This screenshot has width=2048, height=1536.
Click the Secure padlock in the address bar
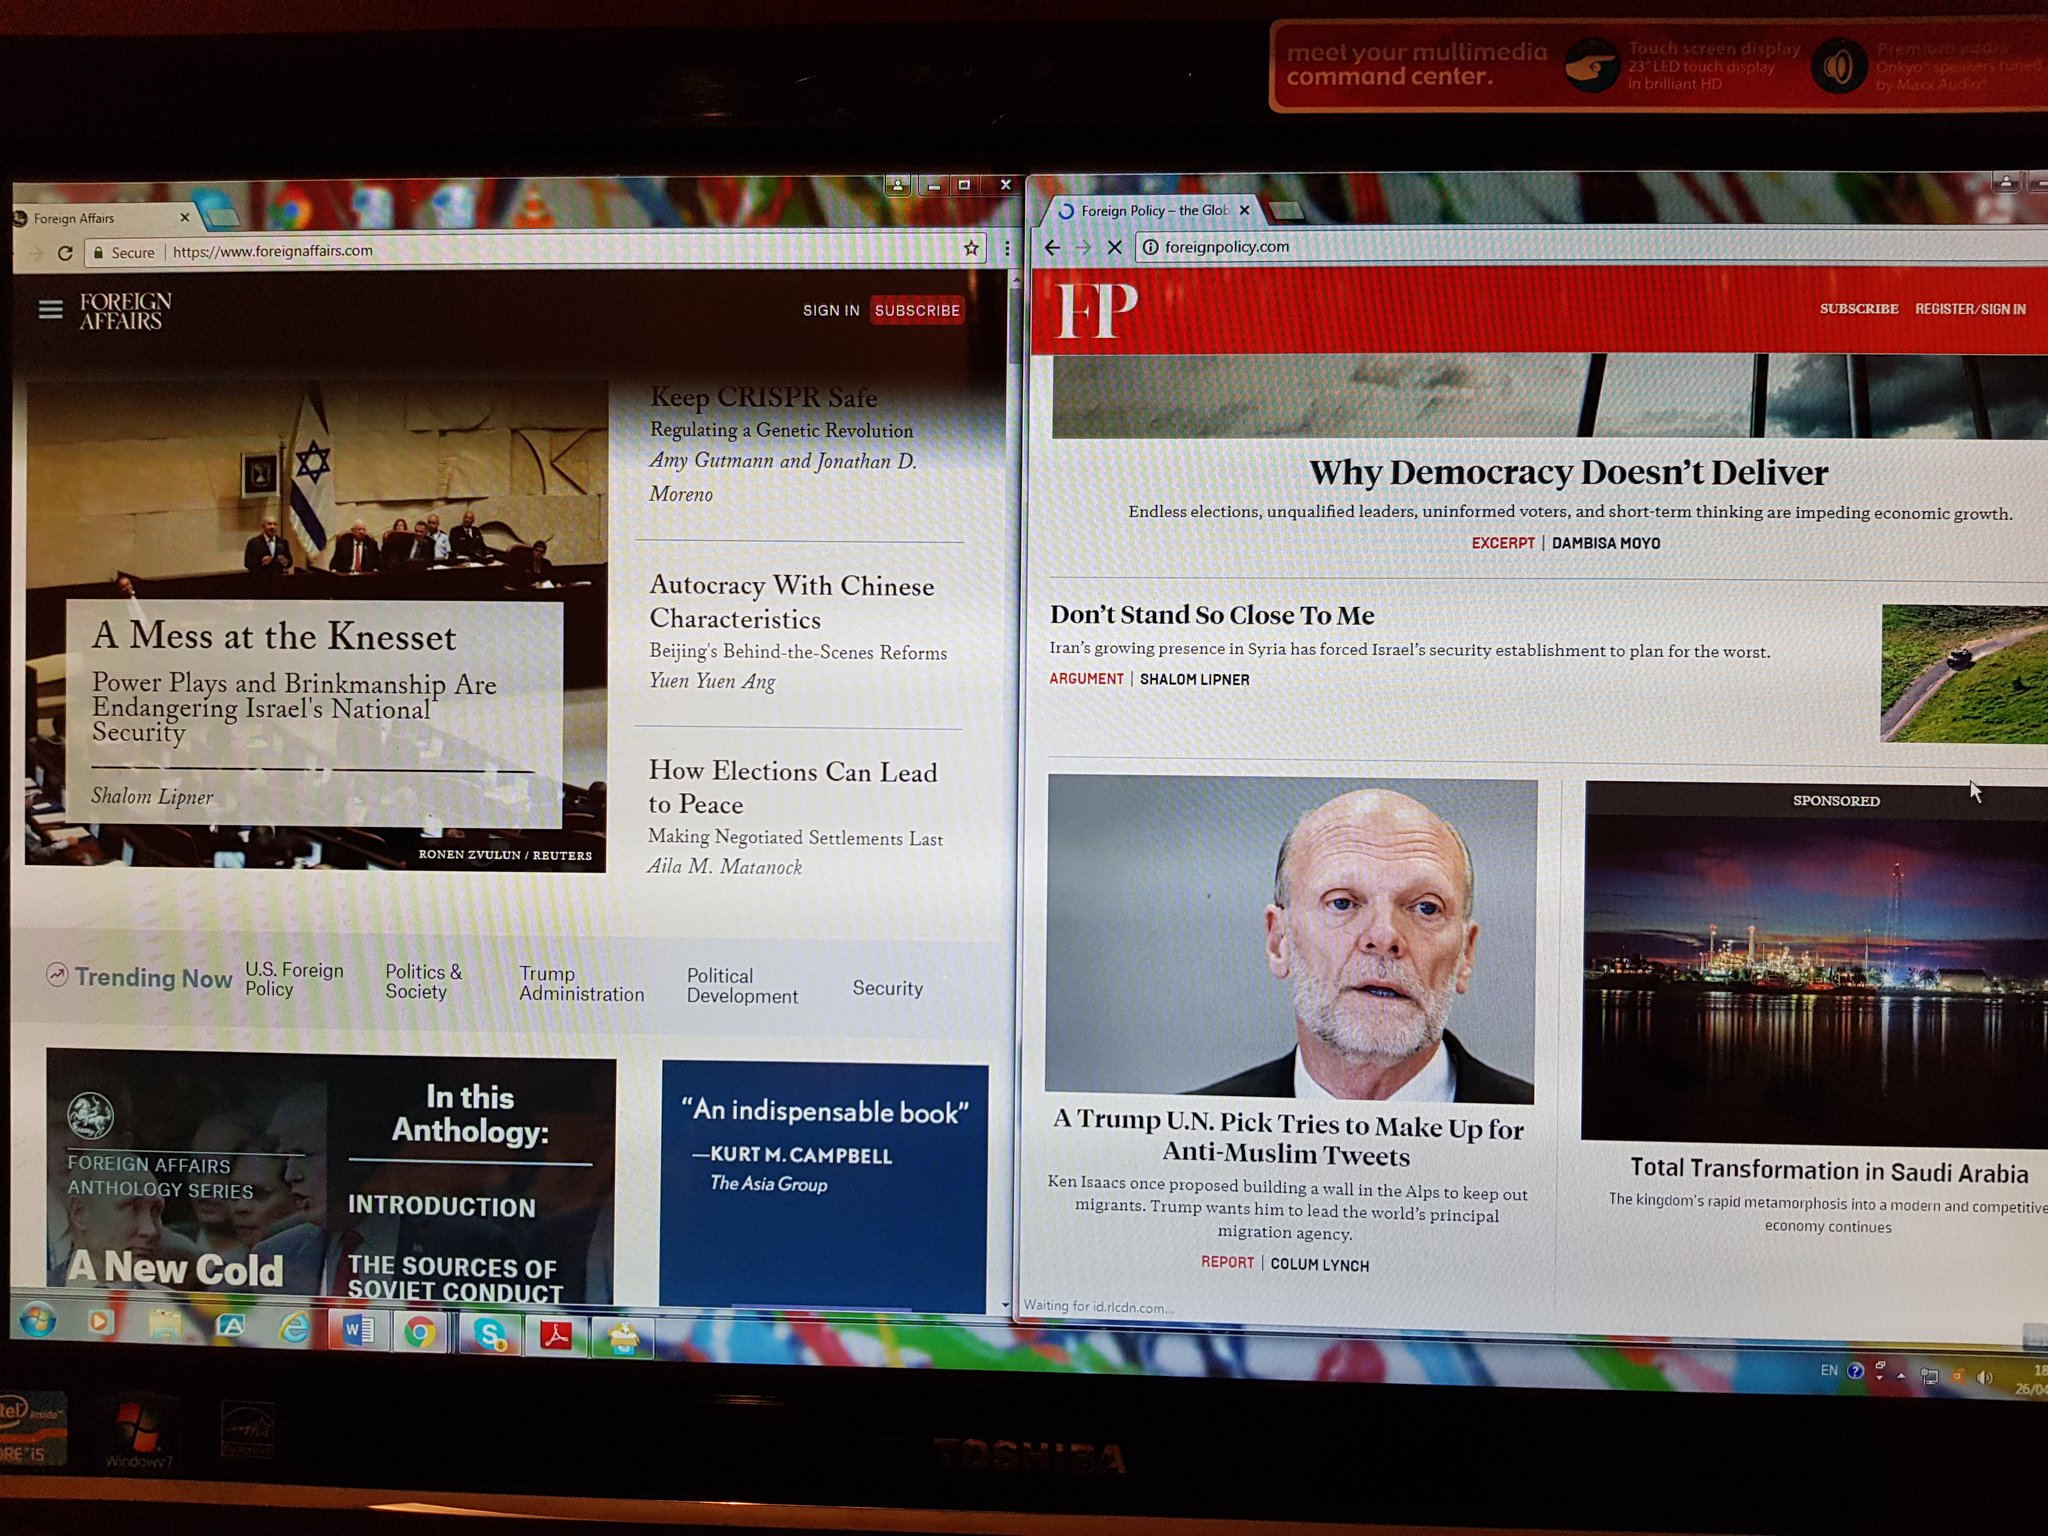tap(98, 253)
